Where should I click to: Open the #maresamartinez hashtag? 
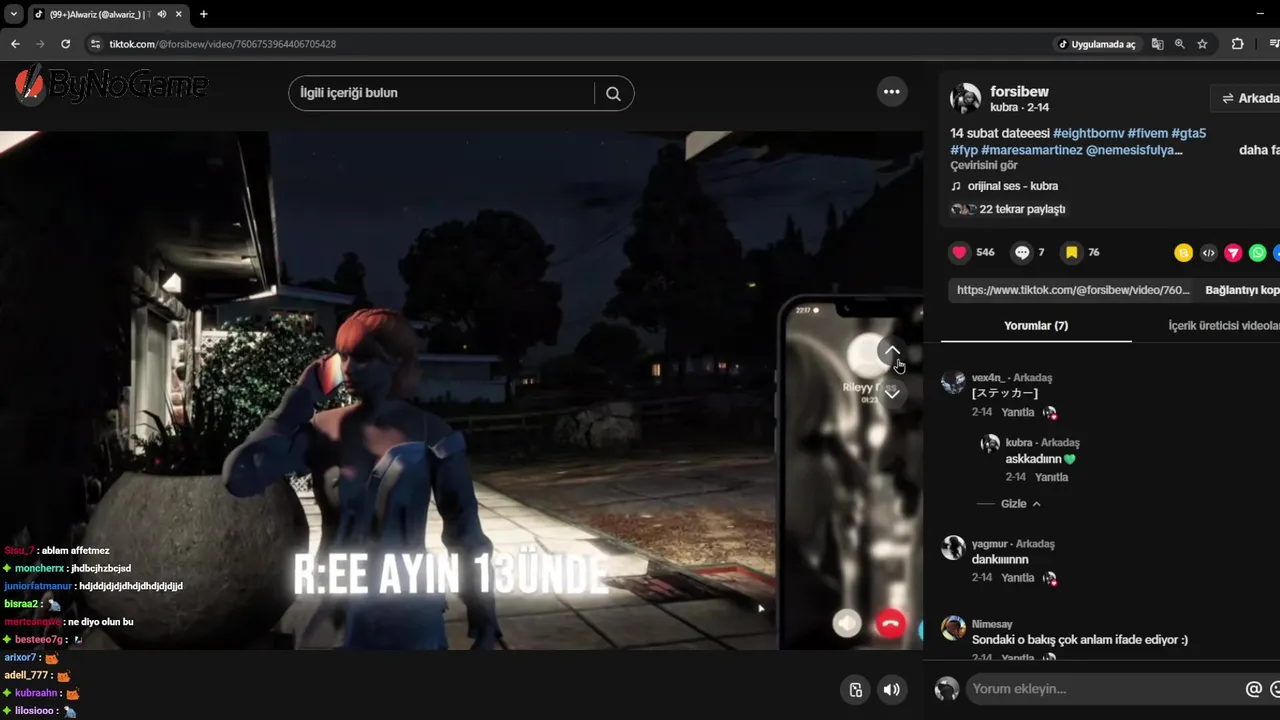coord(1032,150)
